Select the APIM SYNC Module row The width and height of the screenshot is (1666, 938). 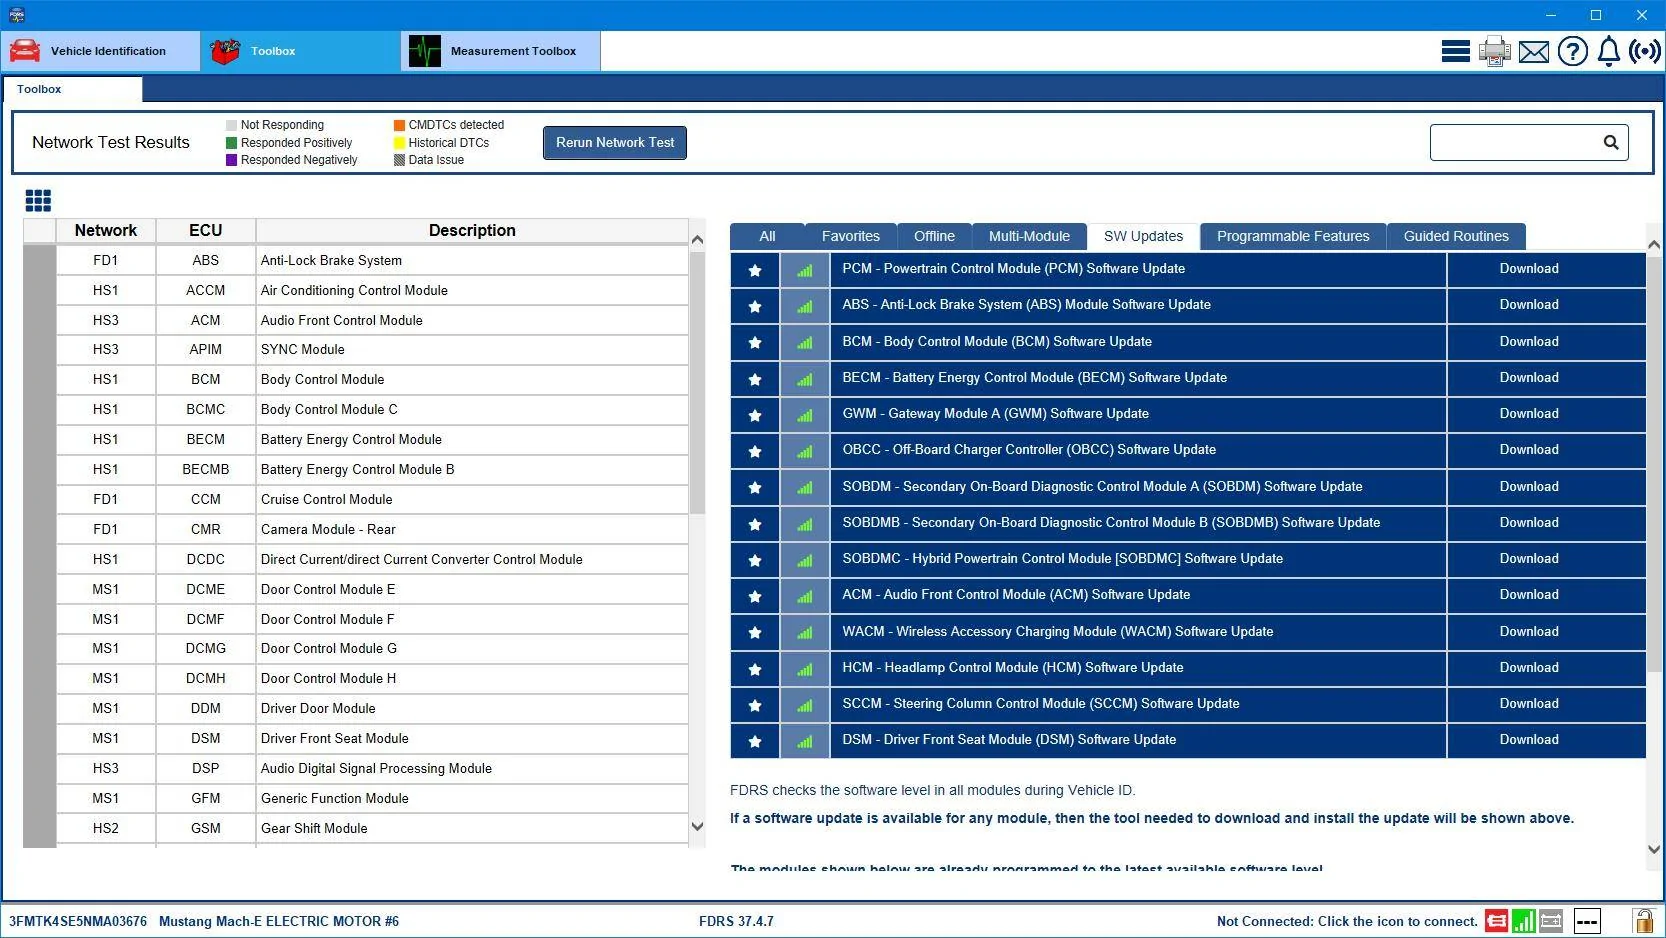(x=372, y=349)
